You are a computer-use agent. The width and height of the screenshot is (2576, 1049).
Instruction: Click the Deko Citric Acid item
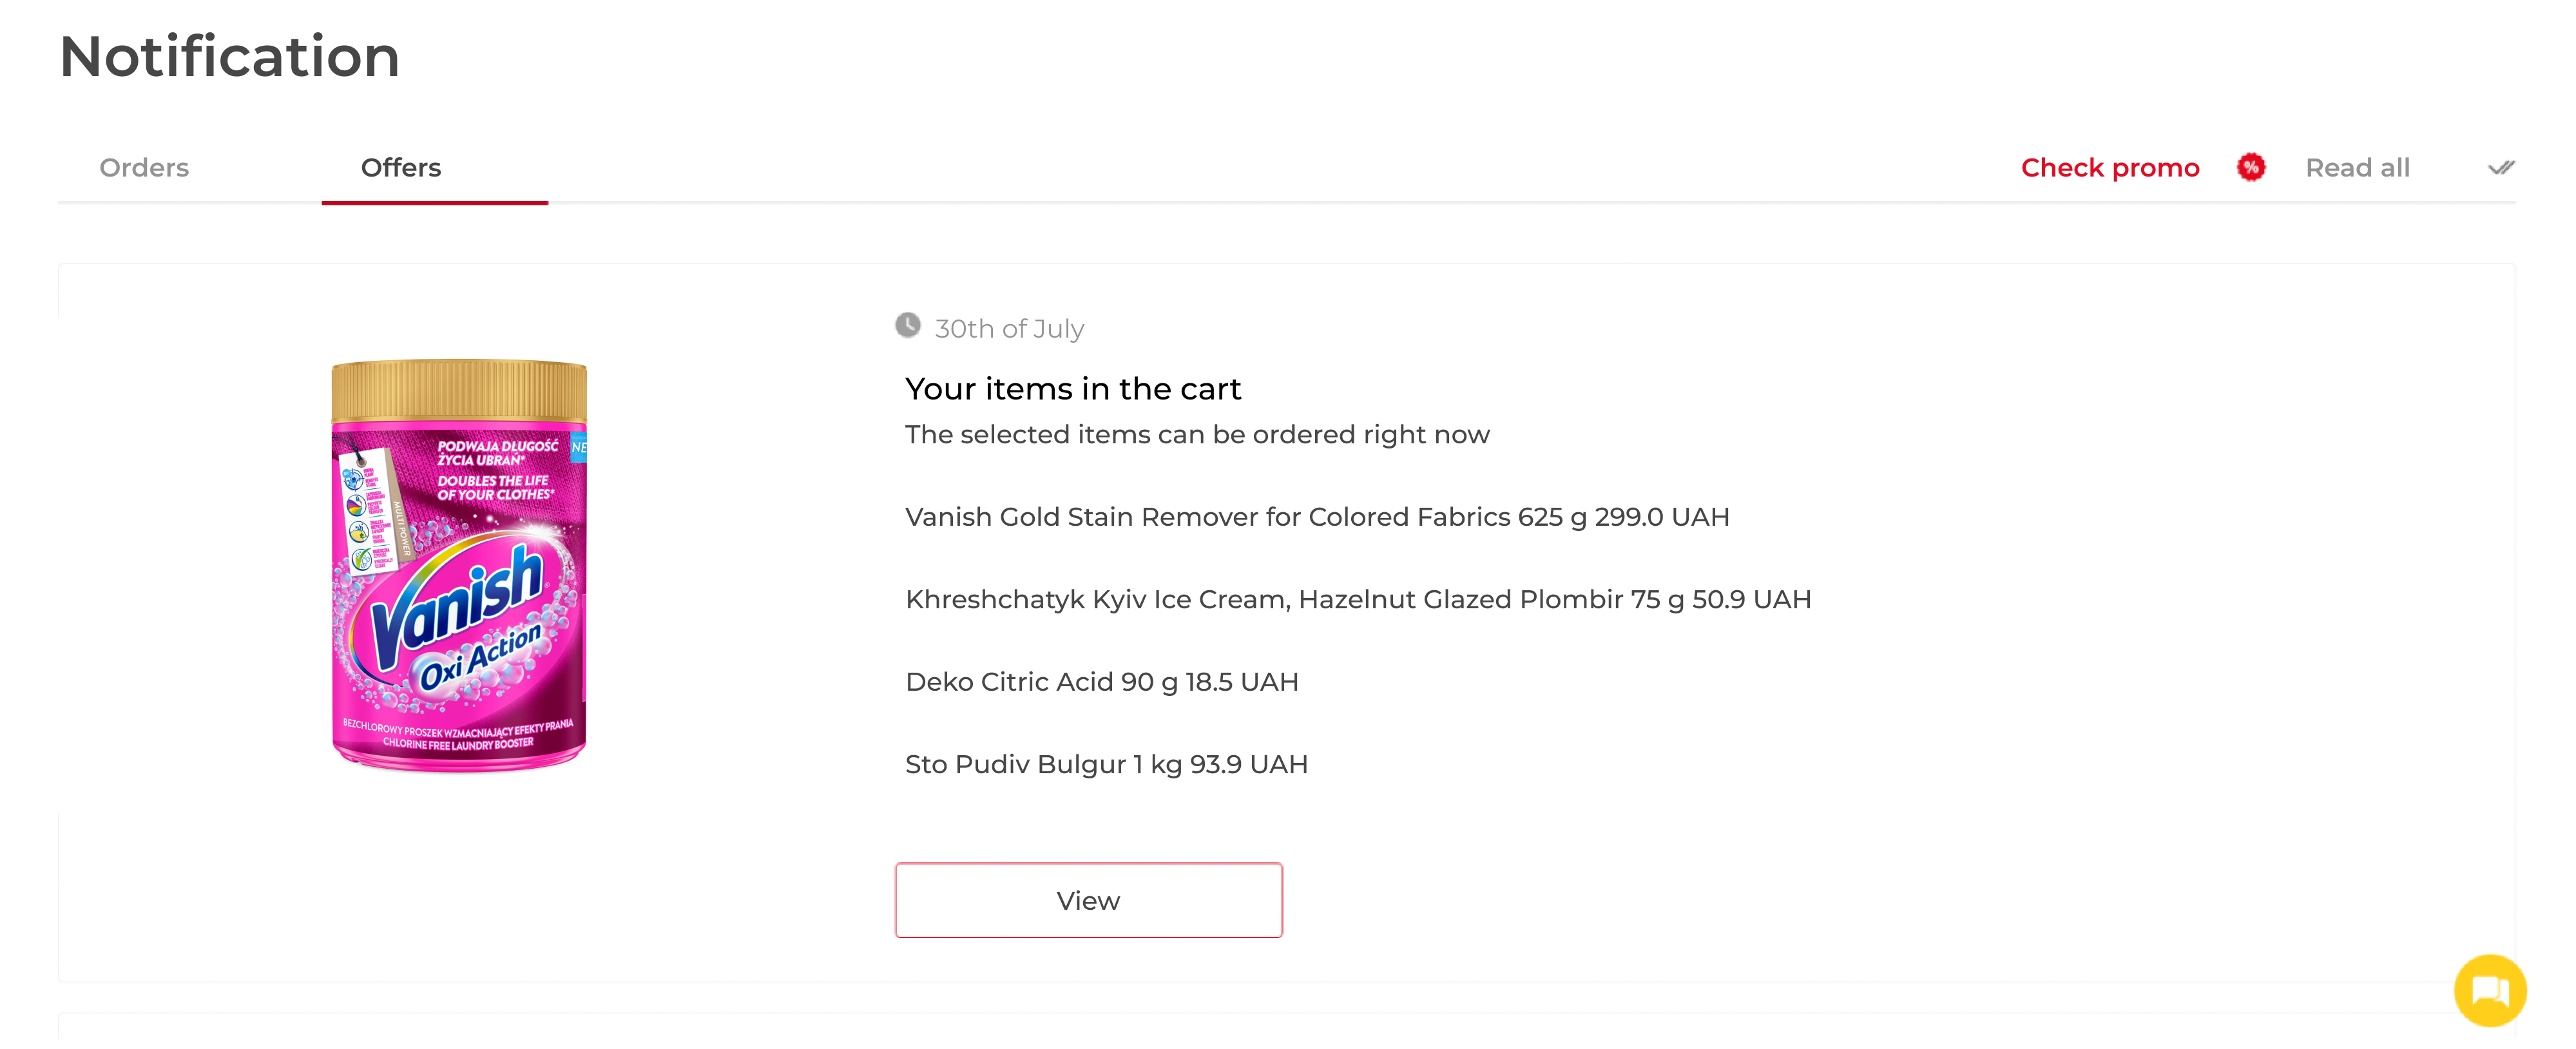coord(1101,681)
